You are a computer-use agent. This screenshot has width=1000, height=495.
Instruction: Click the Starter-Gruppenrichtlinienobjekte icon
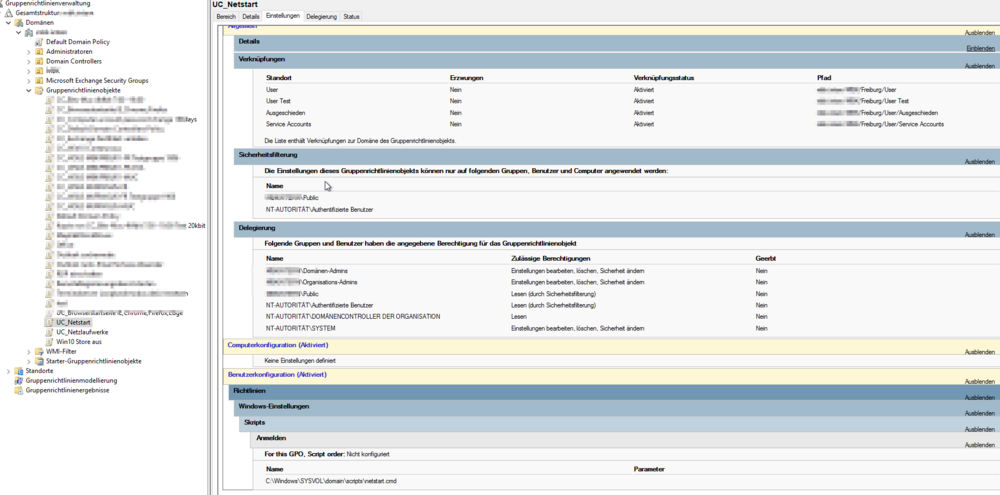coord(39,361)
